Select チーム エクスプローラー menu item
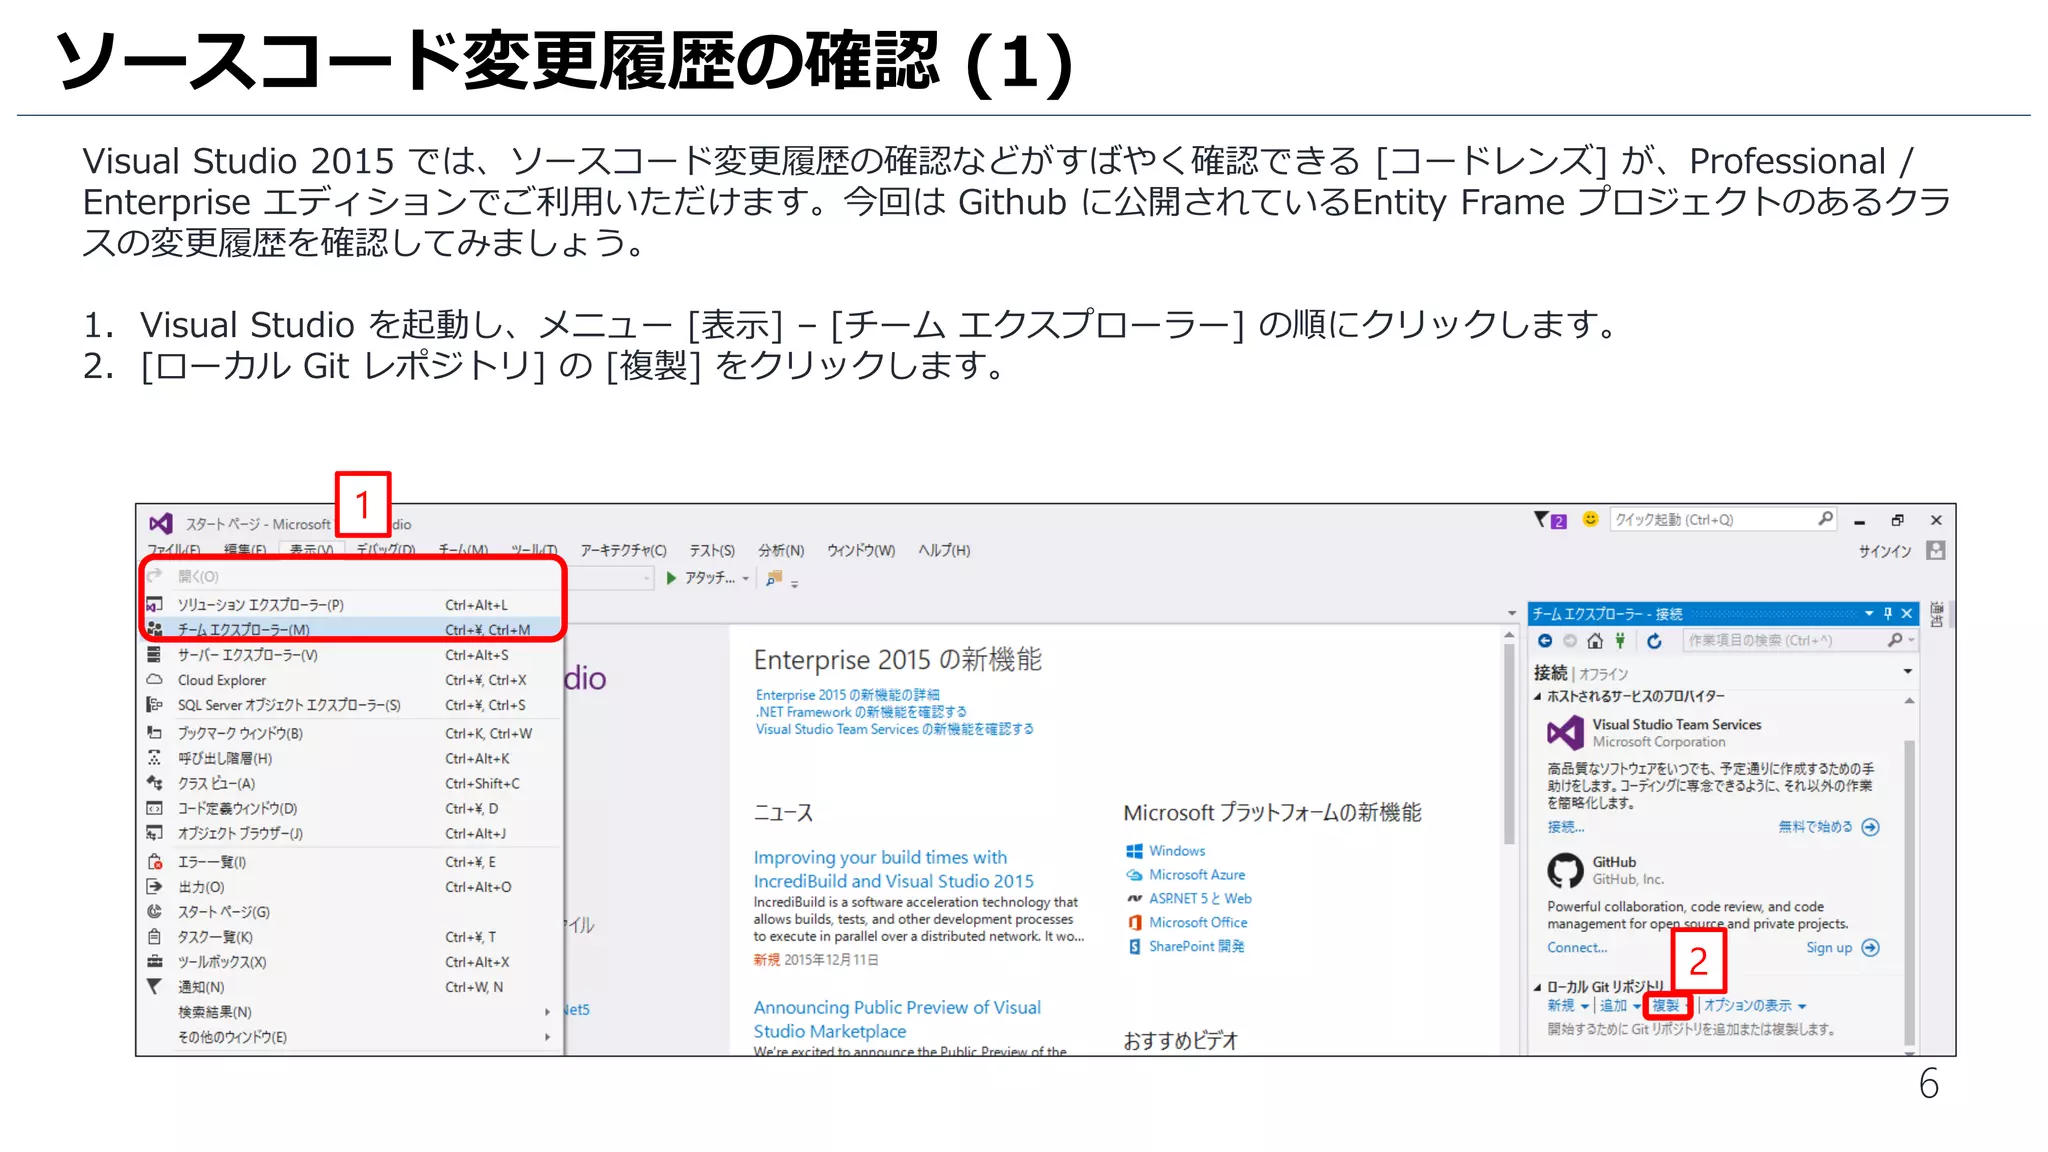The width and height of the screenshot is (2048, 1152). click(350, 630)
